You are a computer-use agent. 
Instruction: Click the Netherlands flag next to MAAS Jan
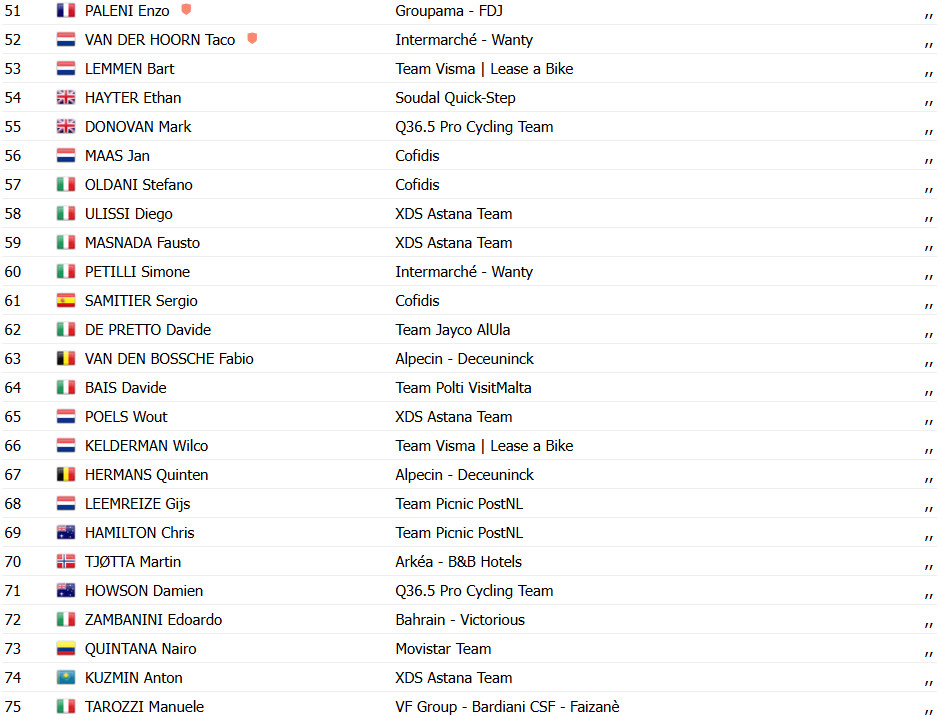tap(66, 156)
